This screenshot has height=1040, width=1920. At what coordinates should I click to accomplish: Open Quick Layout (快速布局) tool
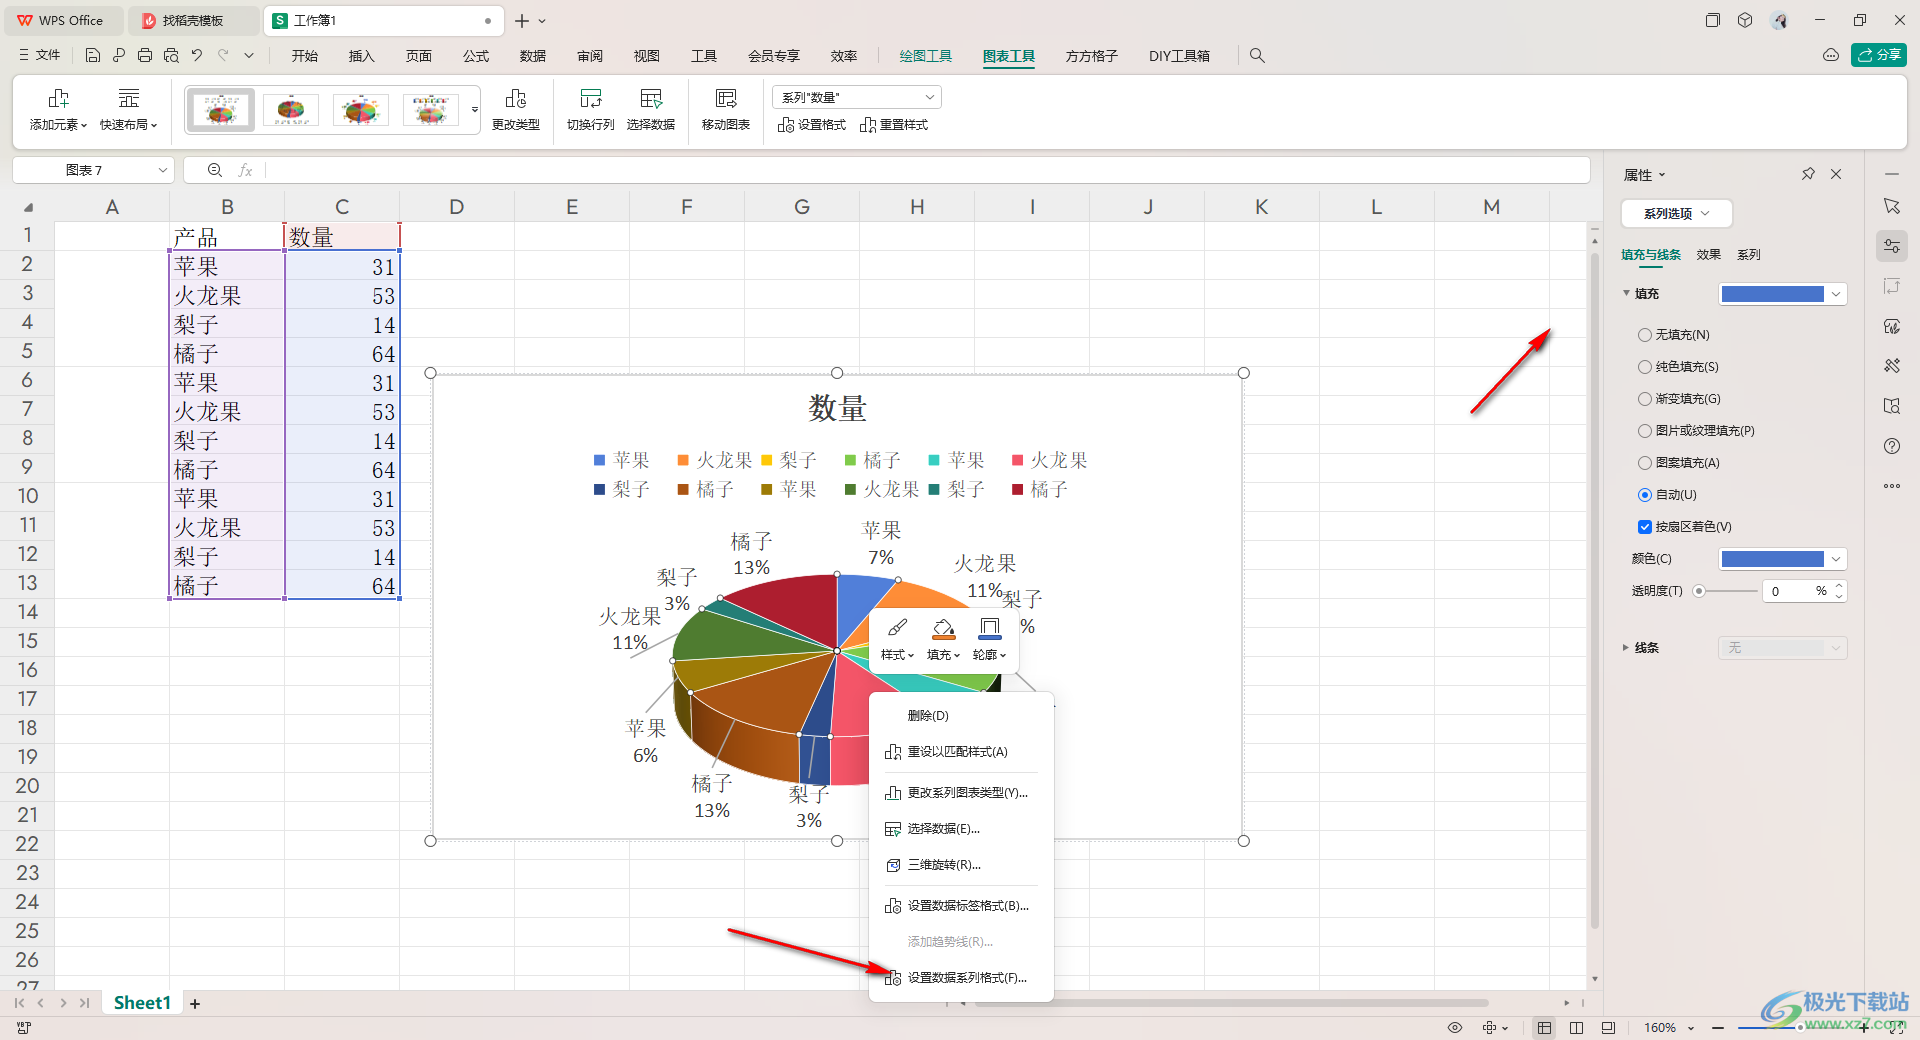coord(128,109)
